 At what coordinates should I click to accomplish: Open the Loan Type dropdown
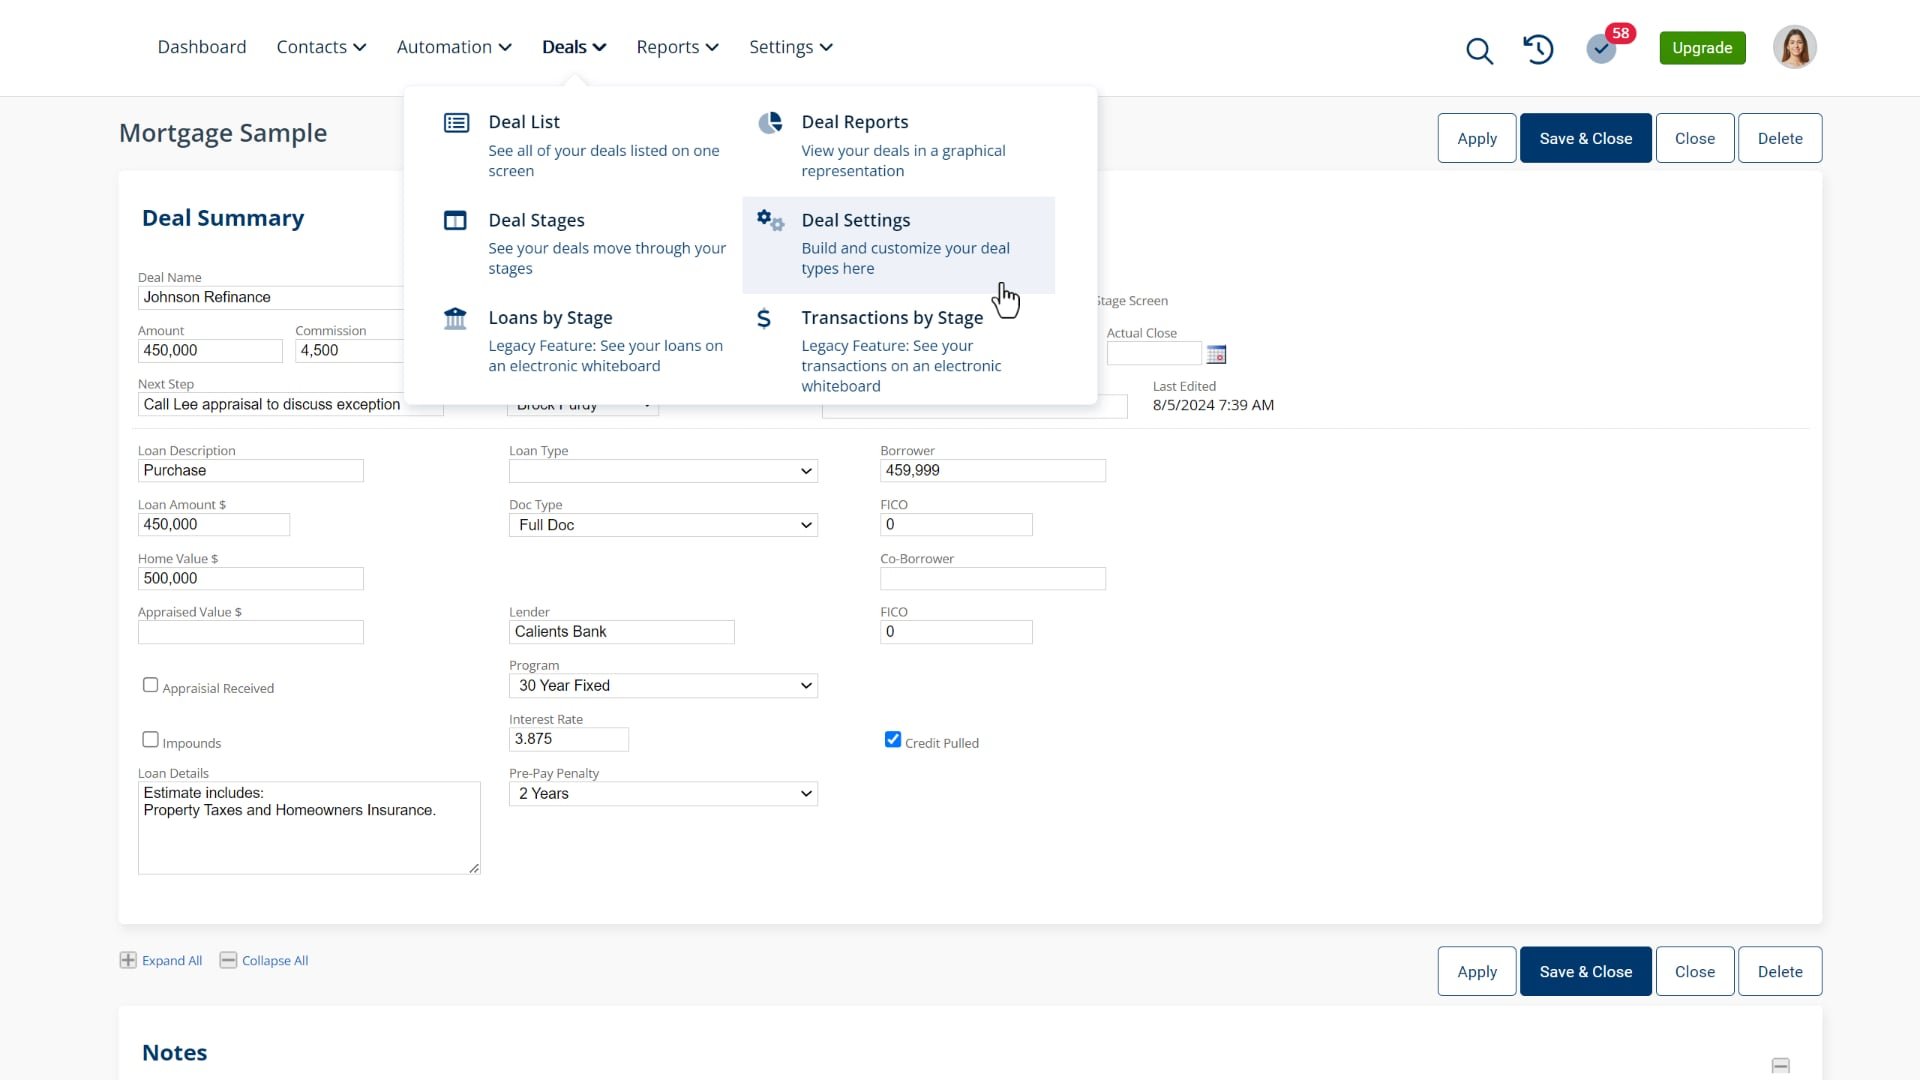(x=663, y=471)
